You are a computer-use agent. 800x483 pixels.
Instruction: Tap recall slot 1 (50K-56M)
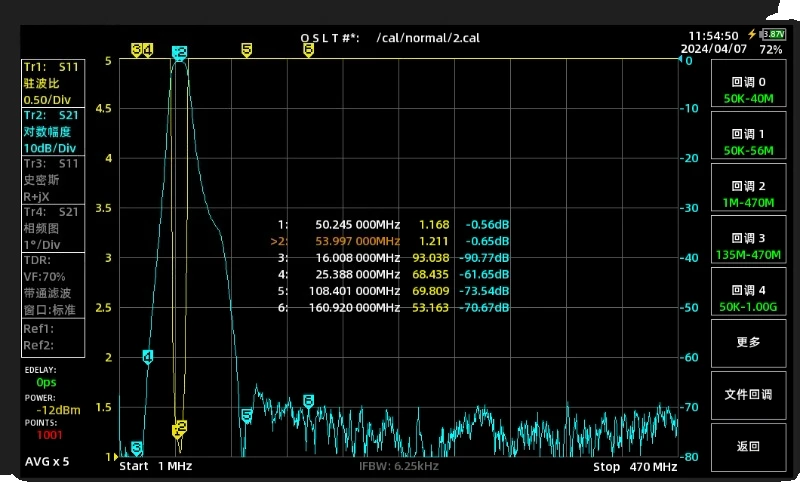point(748,135)
